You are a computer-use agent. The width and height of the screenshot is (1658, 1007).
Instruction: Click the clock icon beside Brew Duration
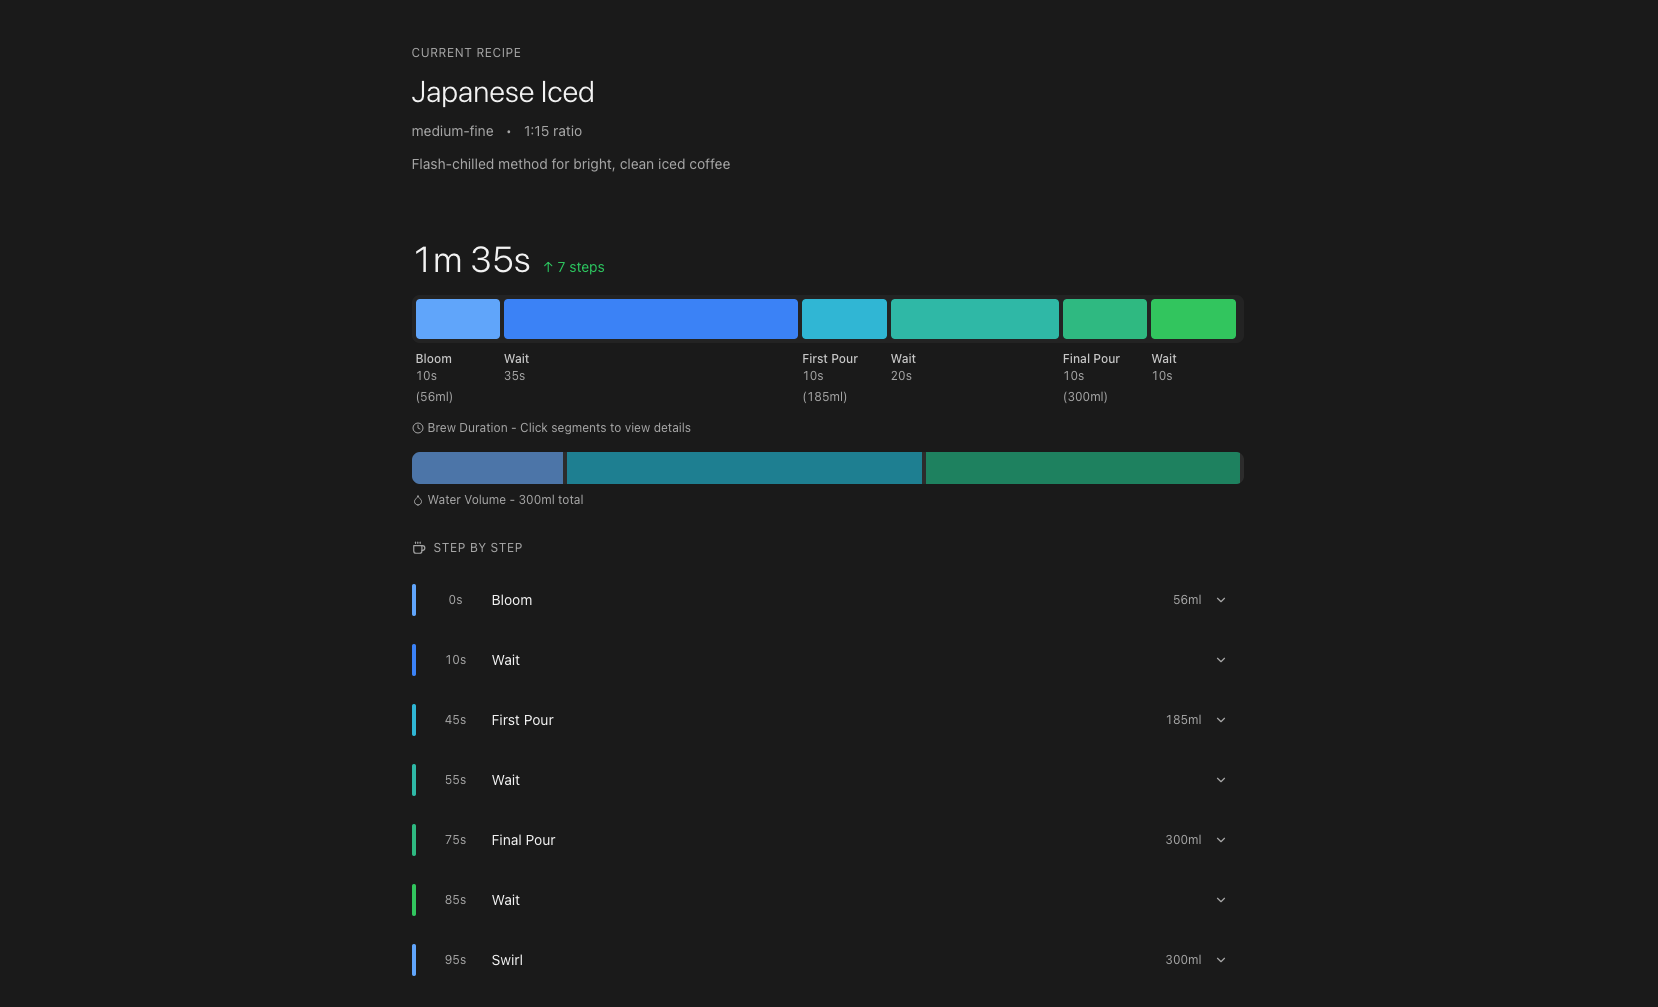[x=418, y=428]
